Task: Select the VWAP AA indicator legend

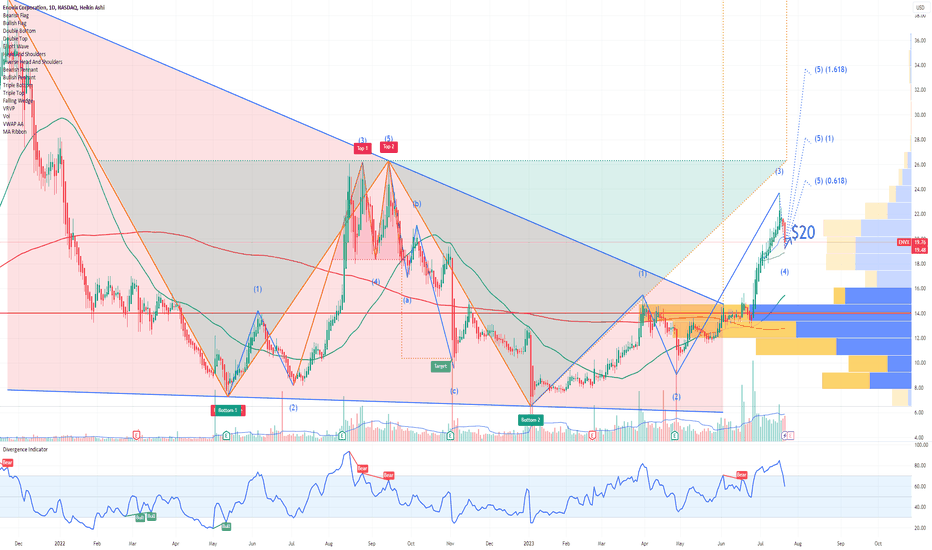Action: point(12,124)
